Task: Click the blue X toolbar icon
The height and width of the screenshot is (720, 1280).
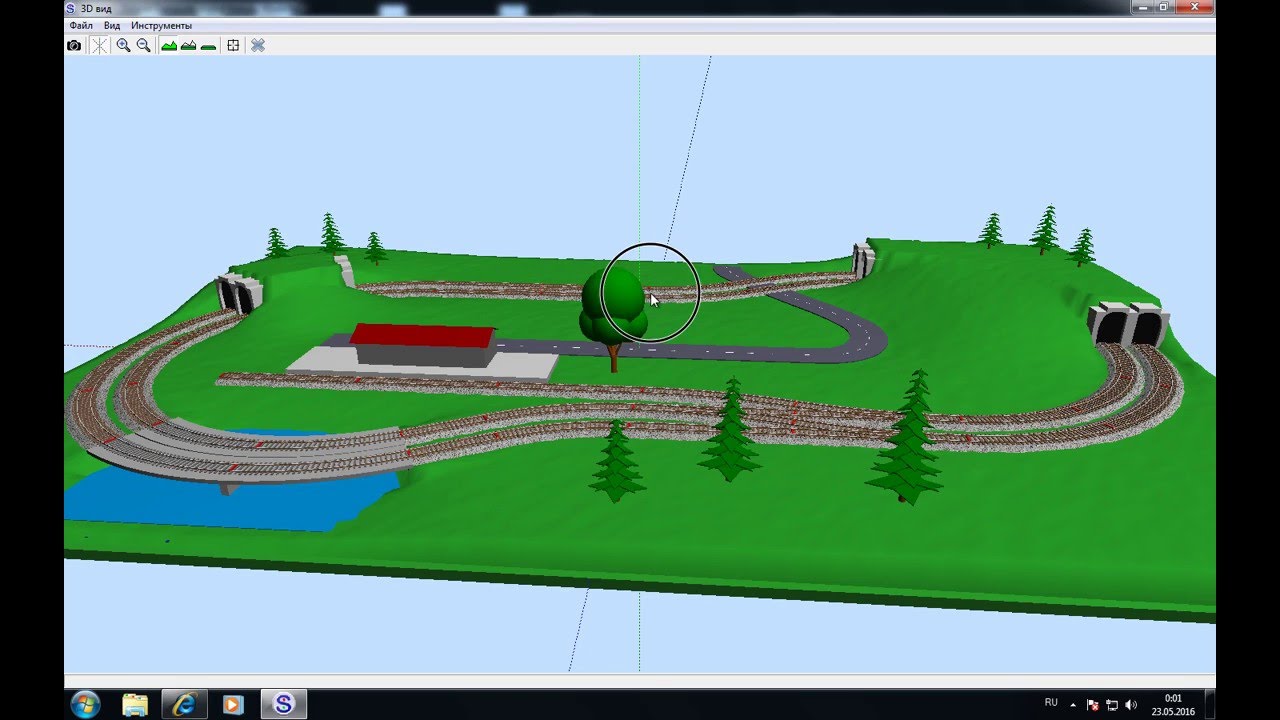Action: (258, 45)
